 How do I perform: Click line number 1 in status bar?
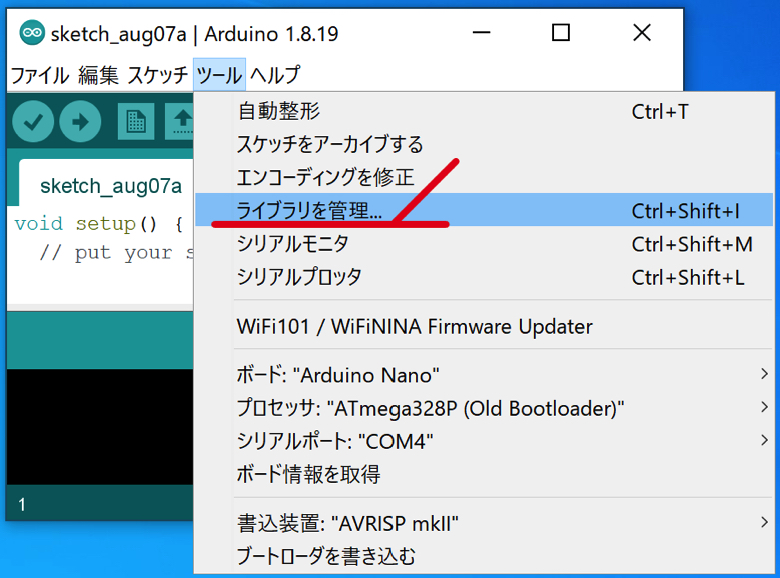[x=22, y=504]
